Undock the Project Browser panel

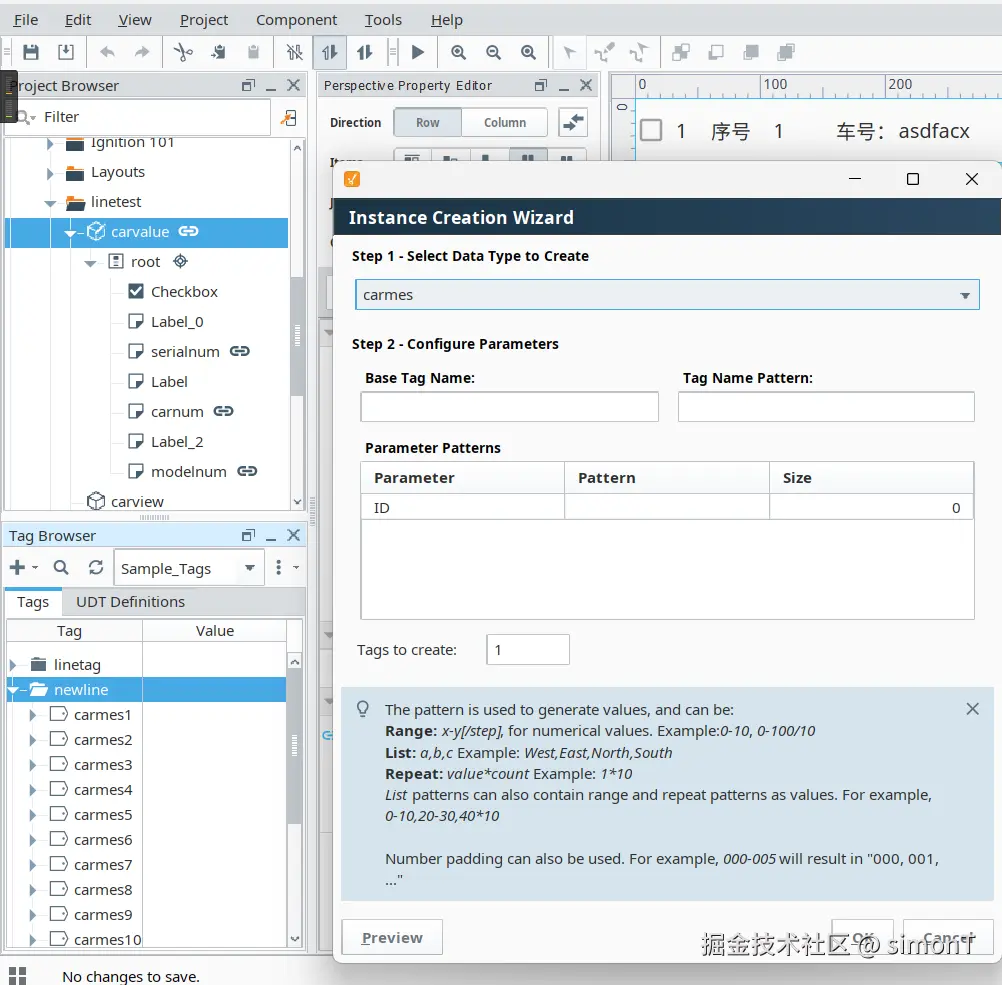click(x=249, y=85)
